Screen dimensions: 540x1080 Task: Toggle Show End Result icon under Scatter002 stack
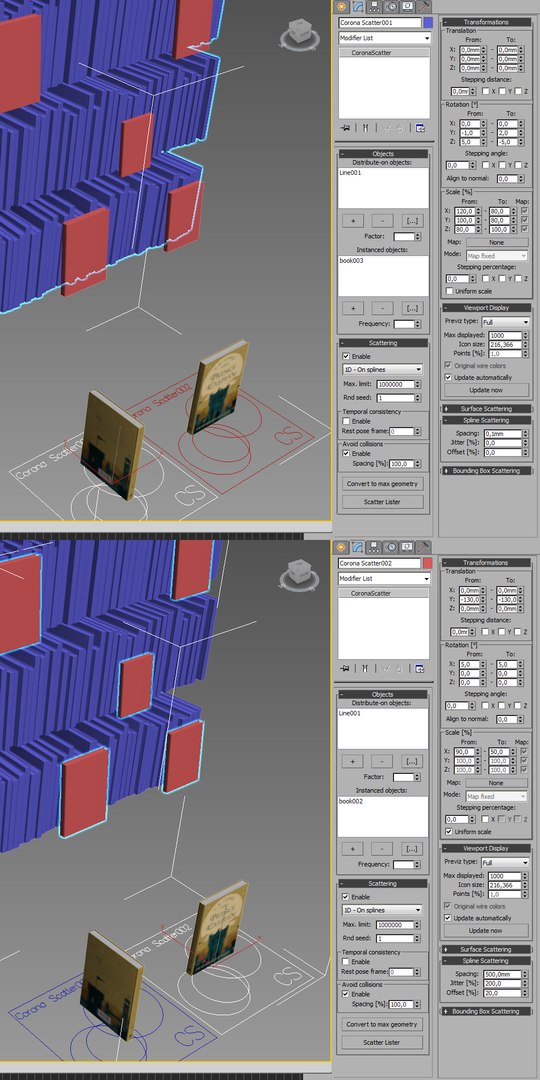pos(366,668)
